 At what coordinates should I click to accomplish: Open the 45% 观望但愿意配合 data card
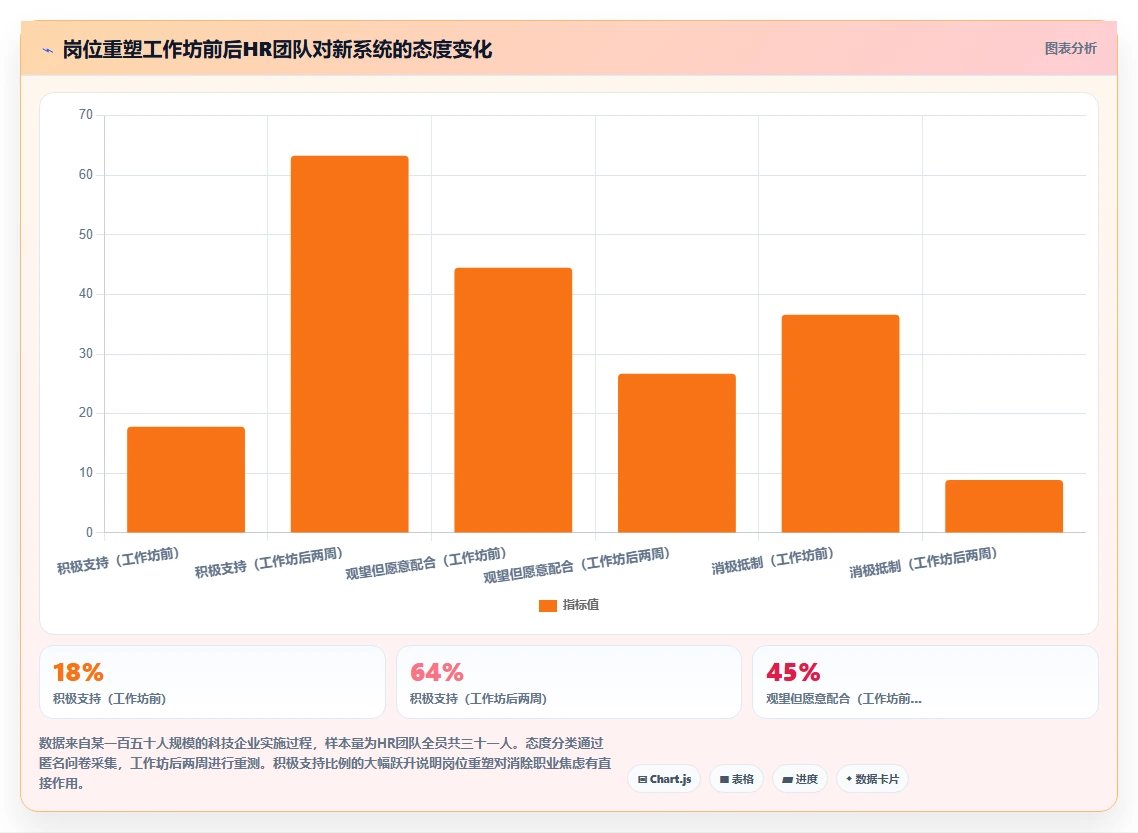[925, 682]
